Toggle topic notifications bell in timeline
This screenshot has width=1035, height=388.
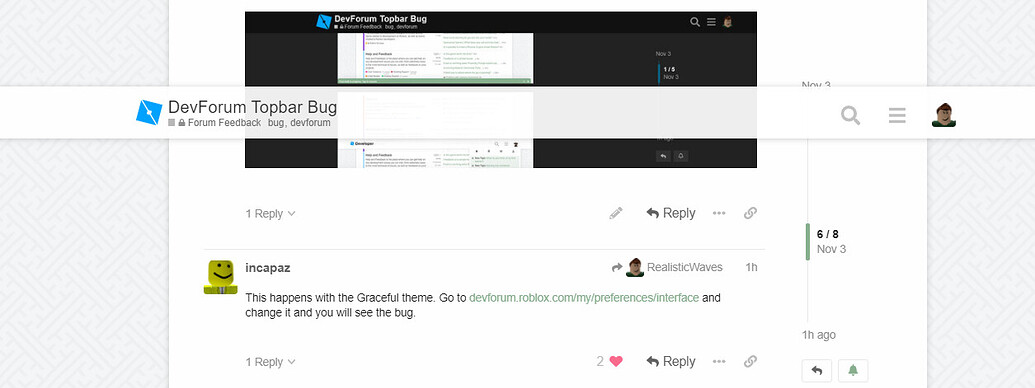click(853, 371)
